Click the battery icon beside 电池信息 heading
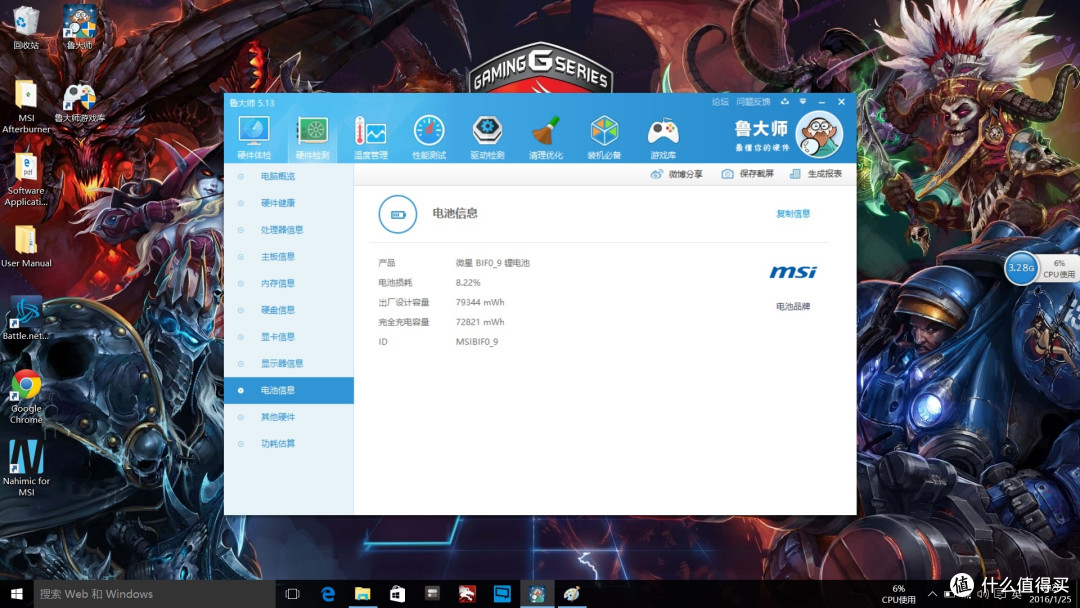 point(398,214)
